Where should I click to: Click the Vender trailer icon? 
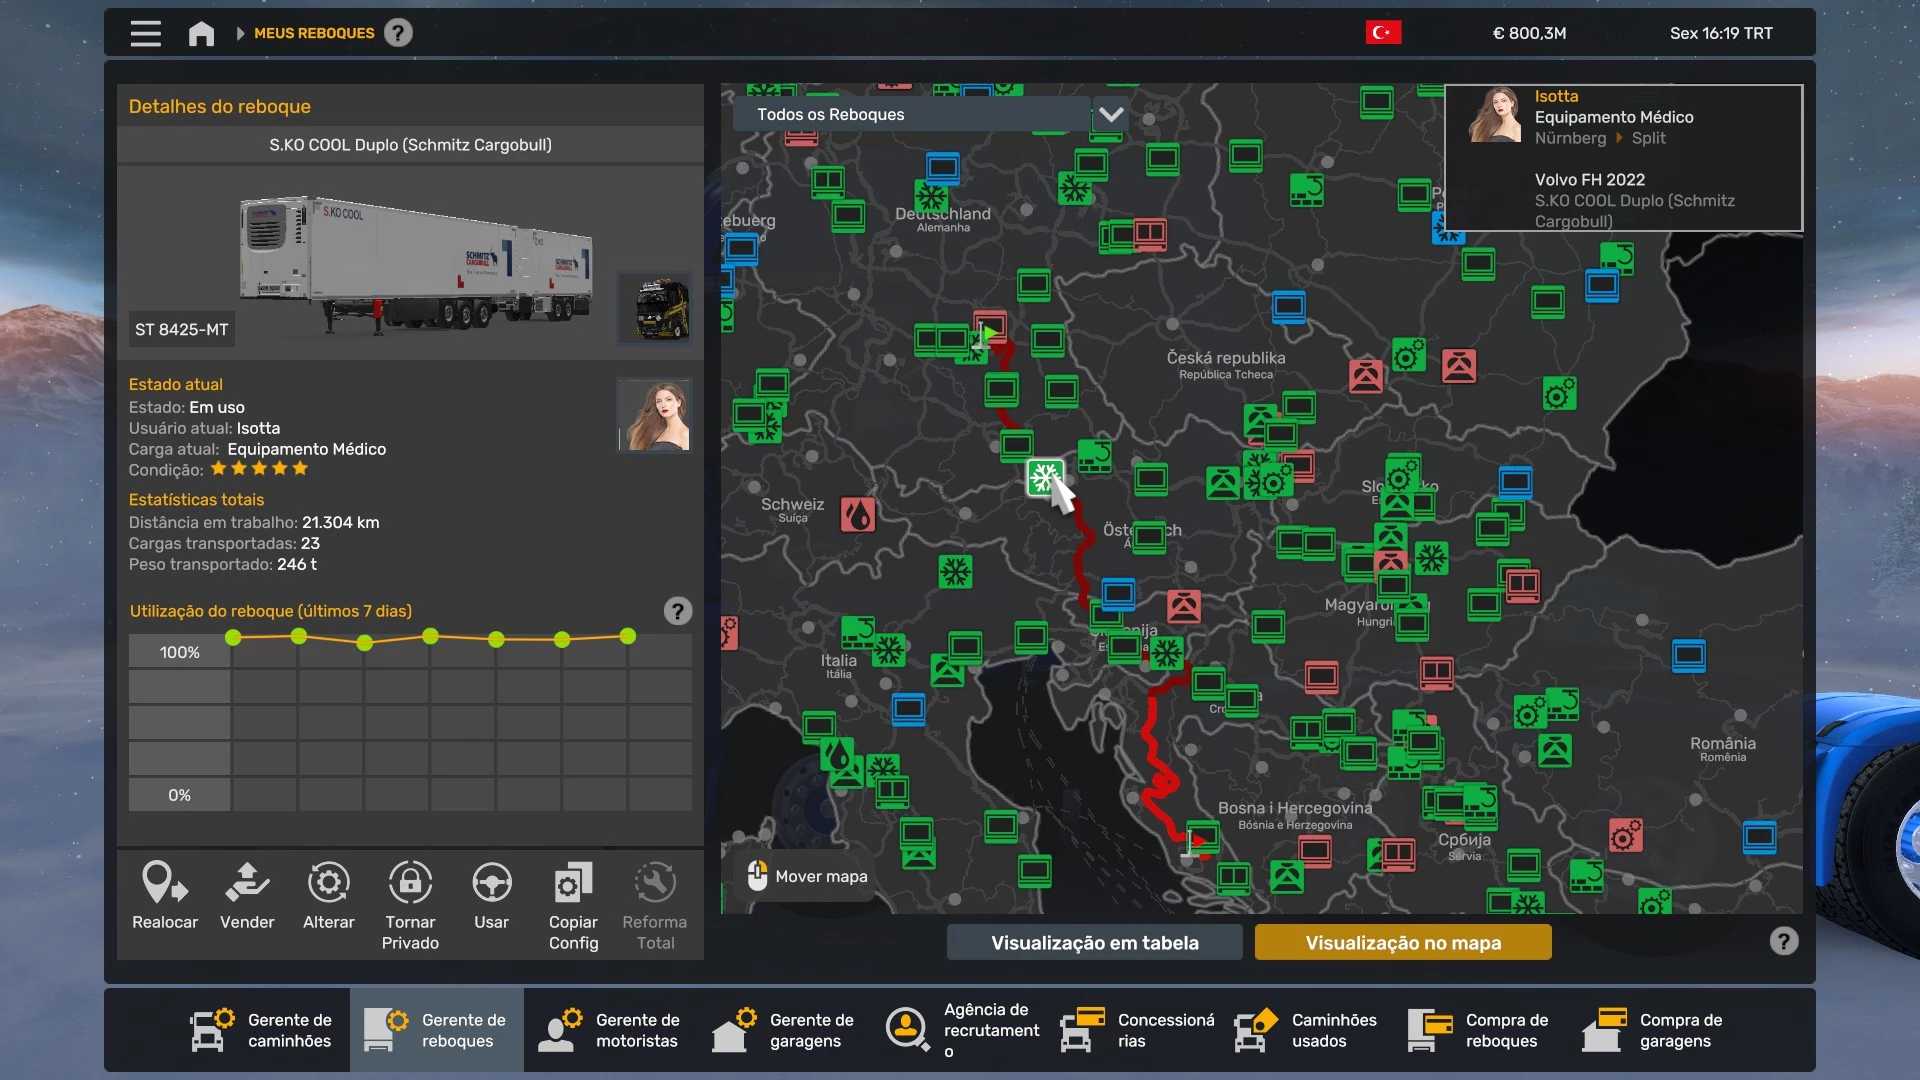pos(246,884)
